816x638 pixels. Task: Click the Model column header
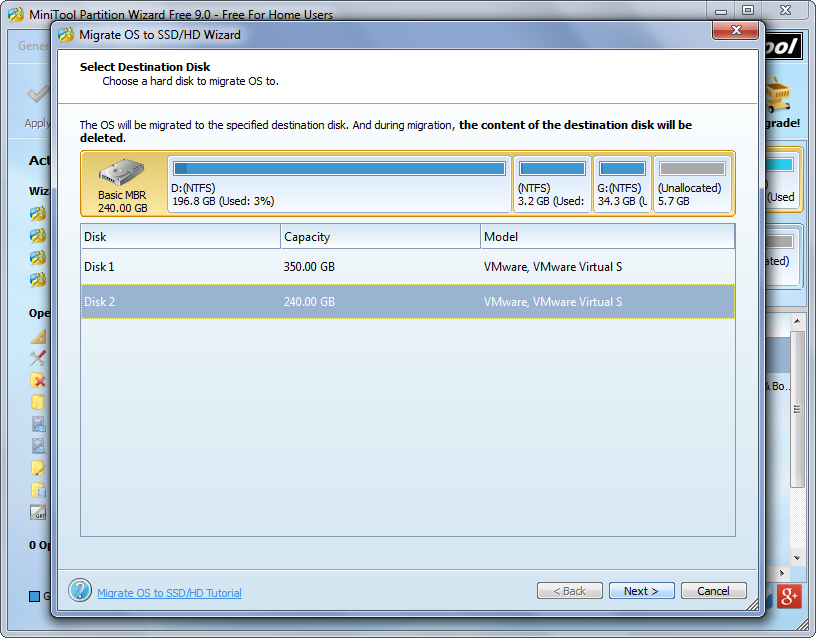pyautogui.click(x=607, y=237)
